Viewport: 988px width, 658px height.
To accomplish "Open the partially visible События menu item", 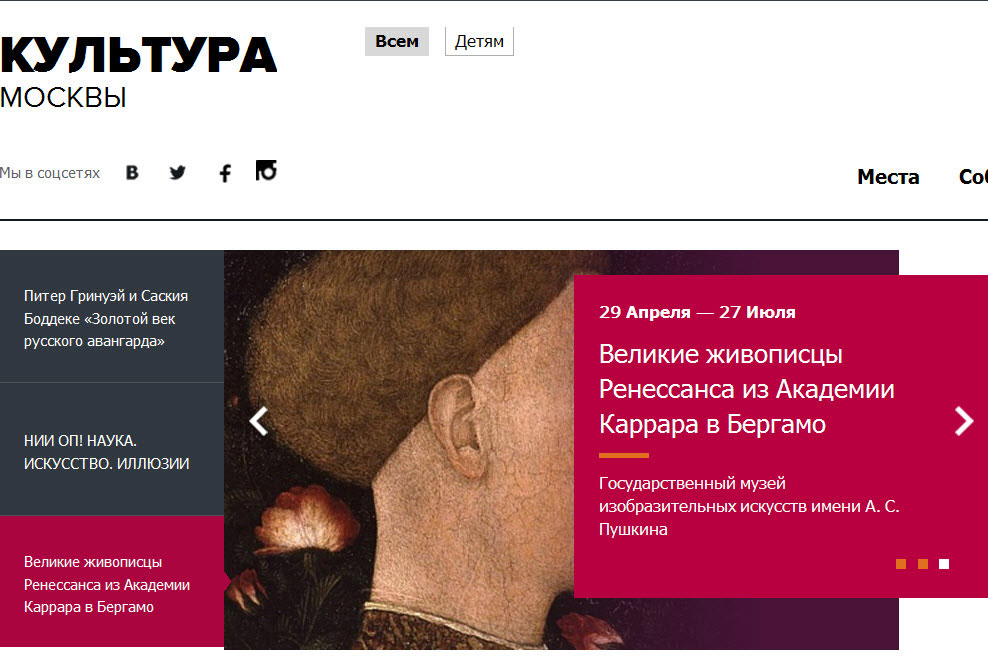I will pos(974,177).
